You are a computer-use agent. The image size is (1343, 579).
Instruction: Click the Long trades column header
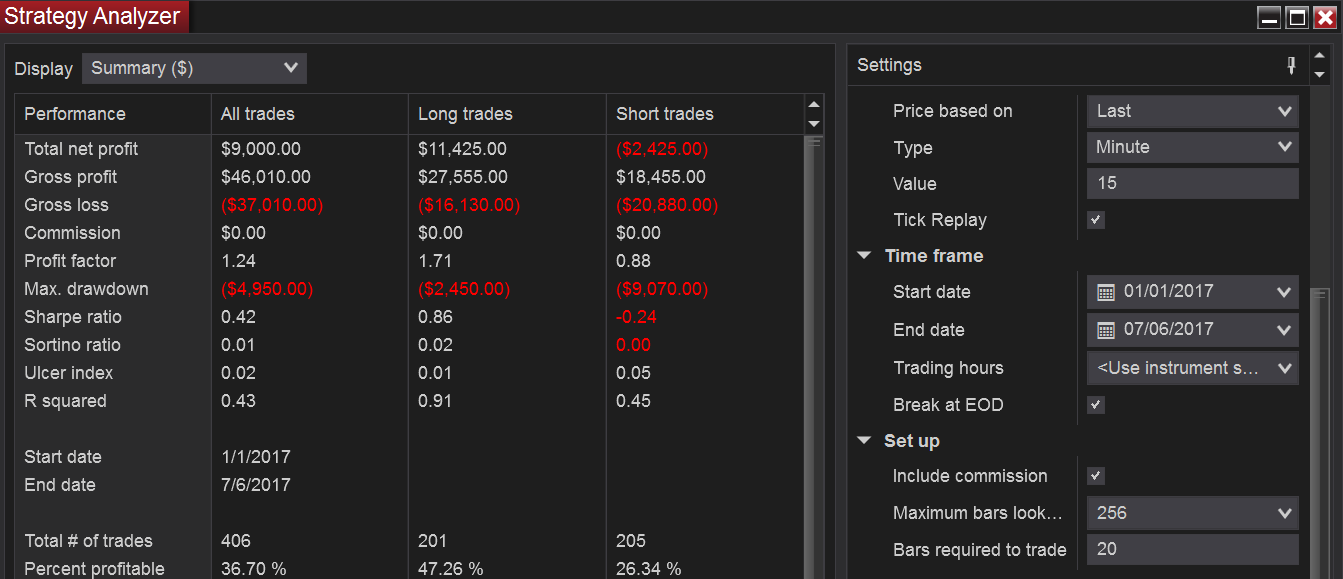click(x=465, y=114)
